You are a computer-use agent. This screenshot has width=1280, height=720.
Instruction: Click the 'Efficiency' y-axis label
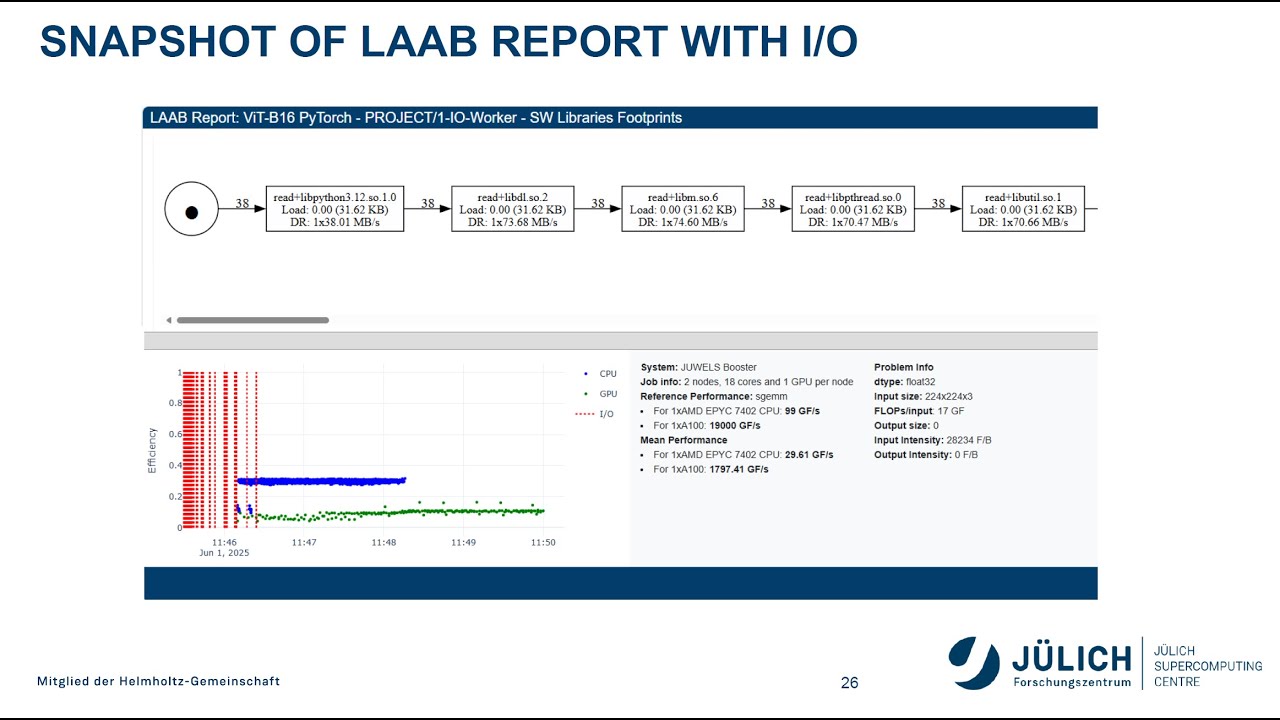click(153, 451)
